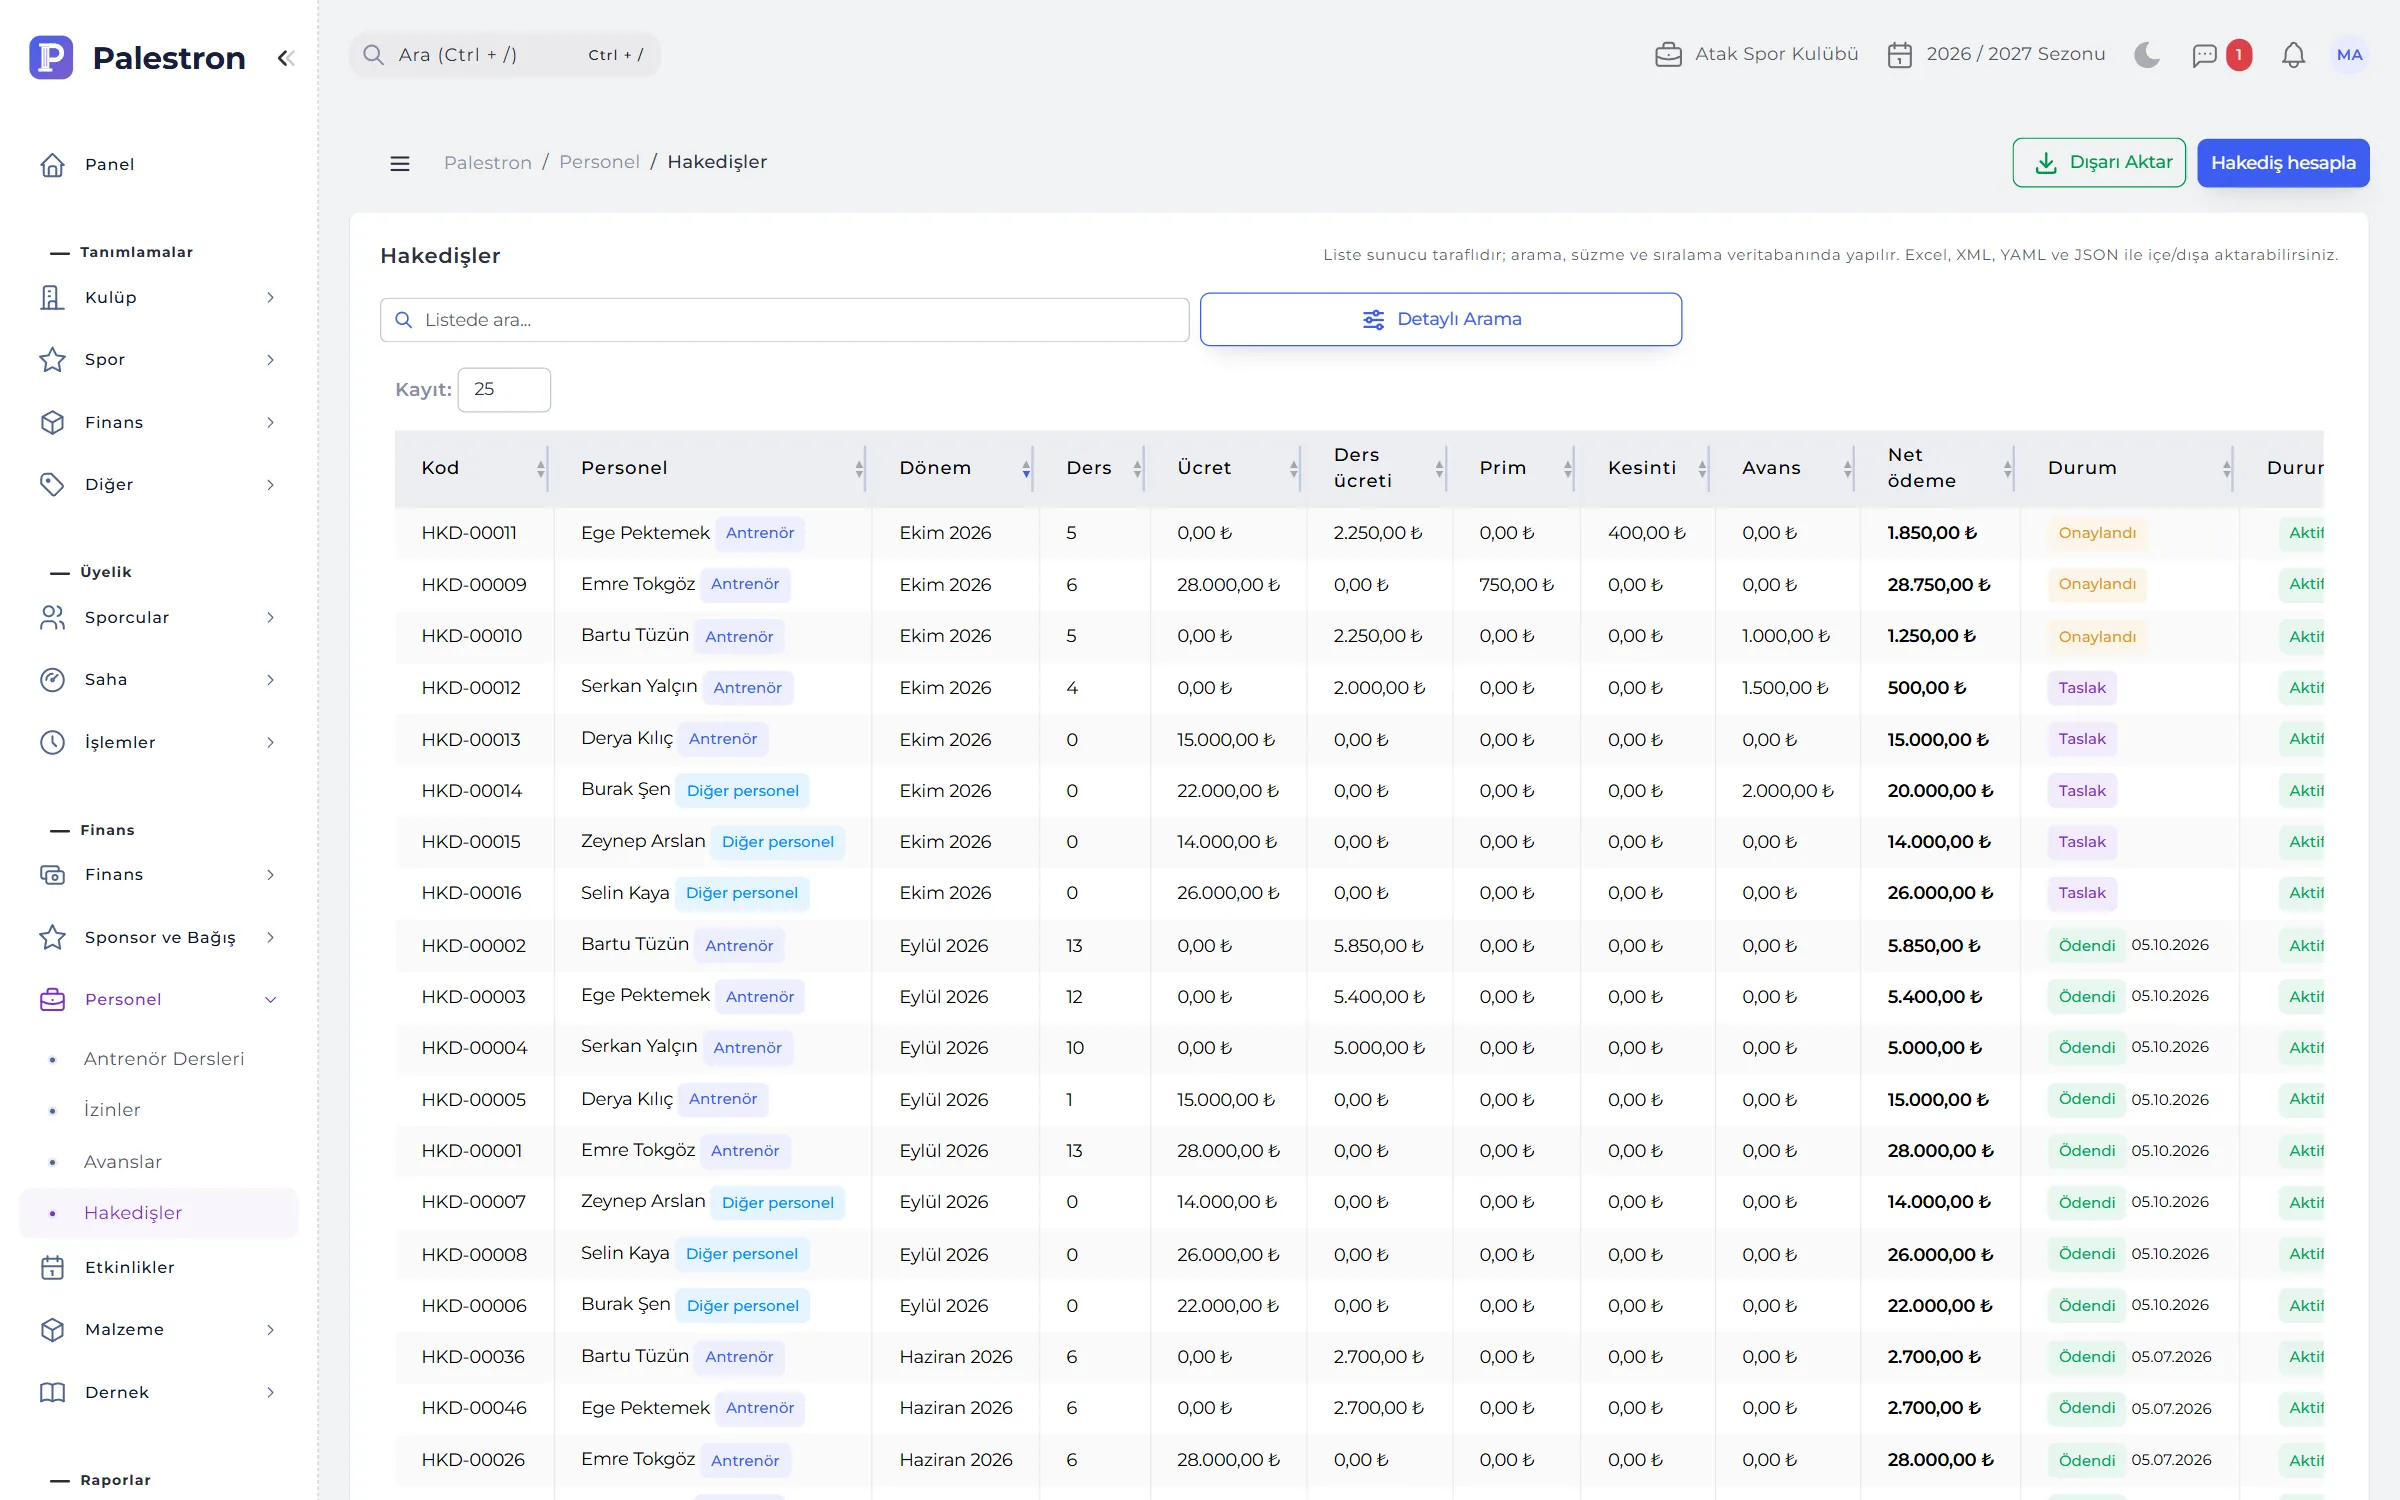Screen dimensions: 2400x1500
Task: Expand the Malzeme menu chevron
Action: coord(270,1329)
